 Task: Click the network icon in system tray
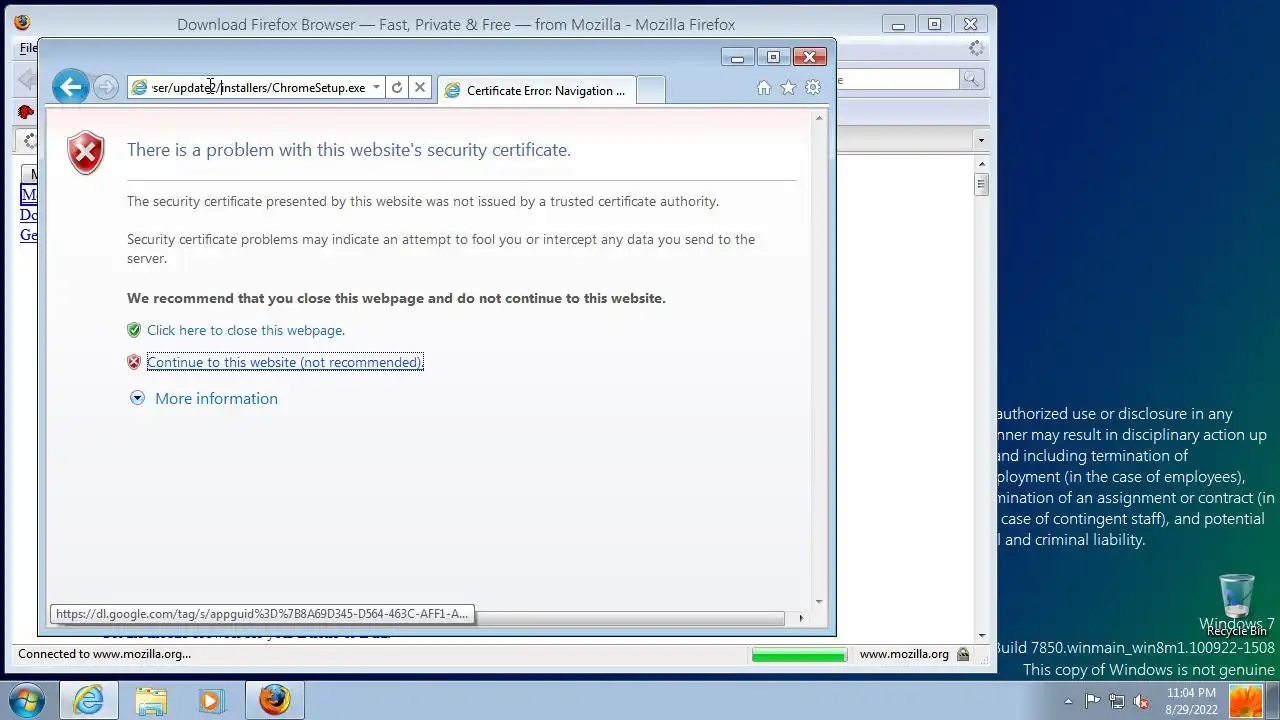click(x=1117, y=701)
